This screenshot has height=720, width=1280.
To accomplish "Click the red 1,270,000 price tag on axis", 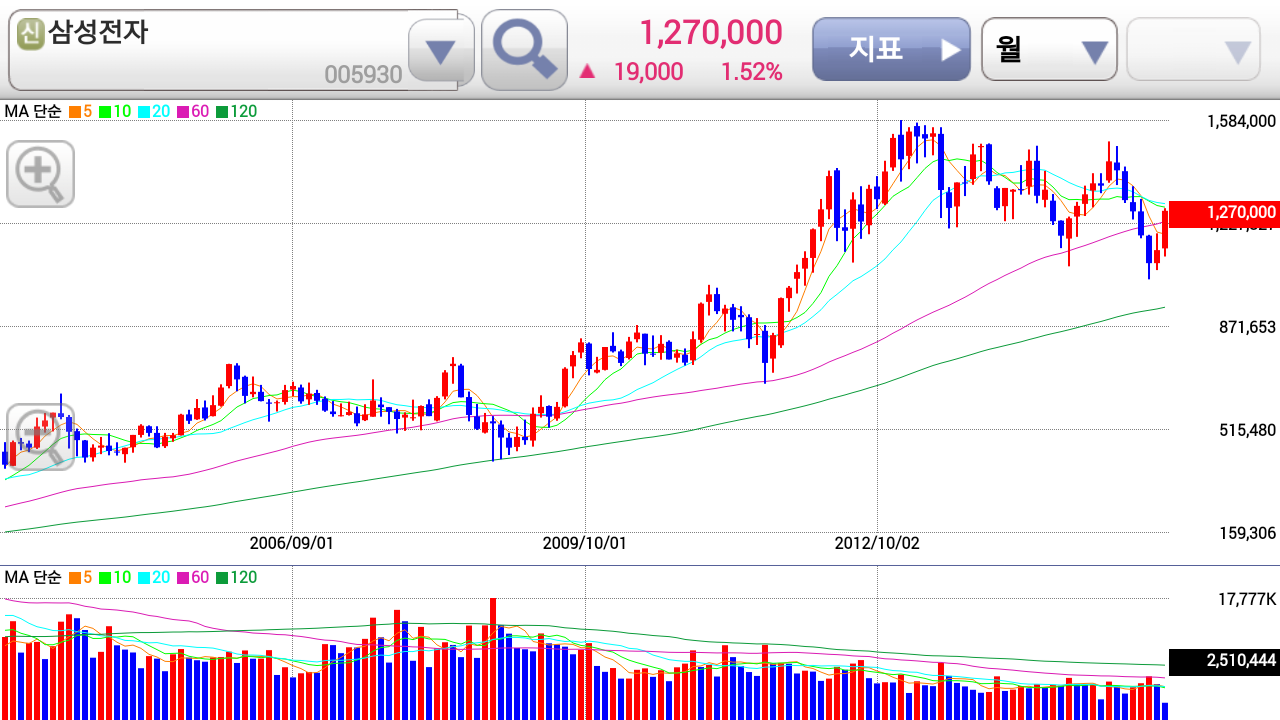I will click(1224, 213).
